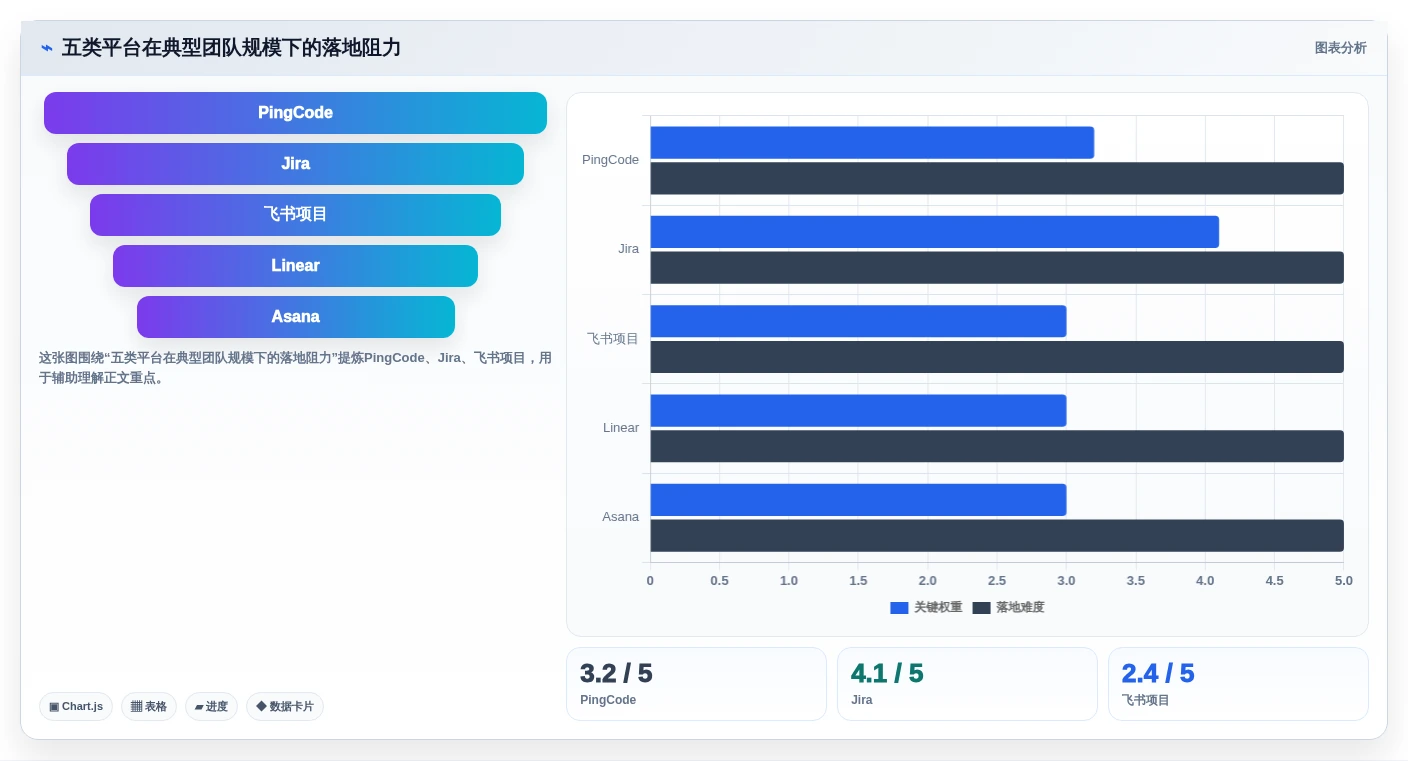Viewport: 1408px width, 761px height.
Task: Open the 4.1 / 5 Jira data card
Action: [967, 684]
